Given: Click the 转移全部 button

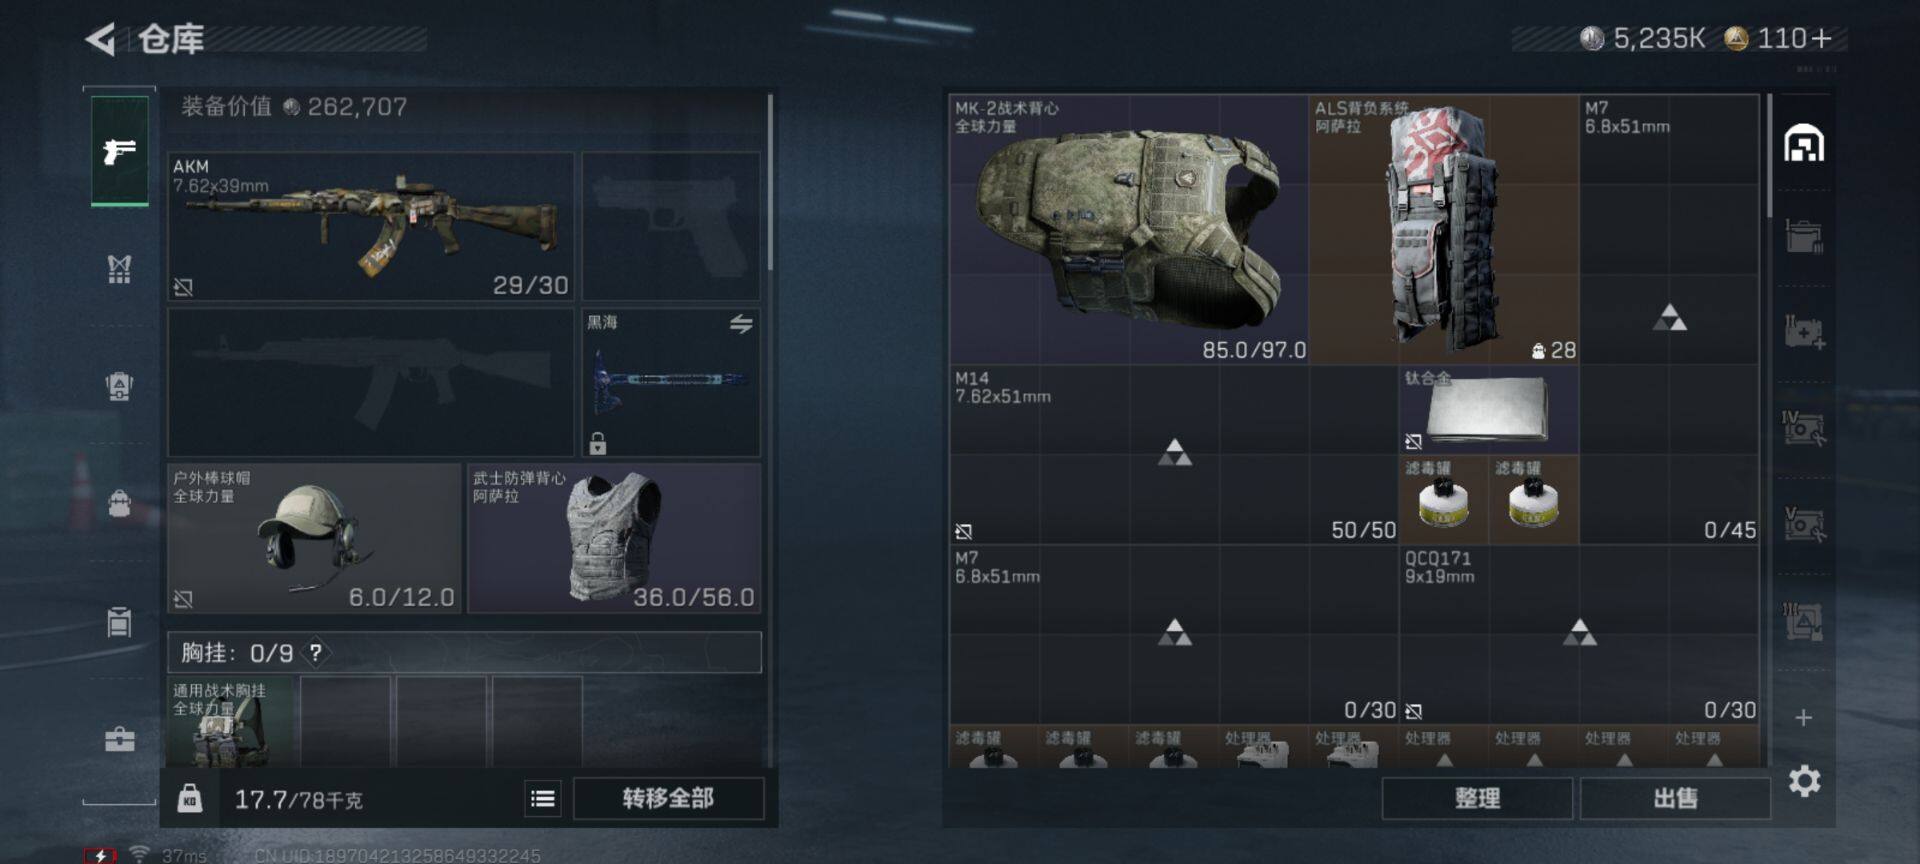Looking at the screenshot, I should coord(668,798).
